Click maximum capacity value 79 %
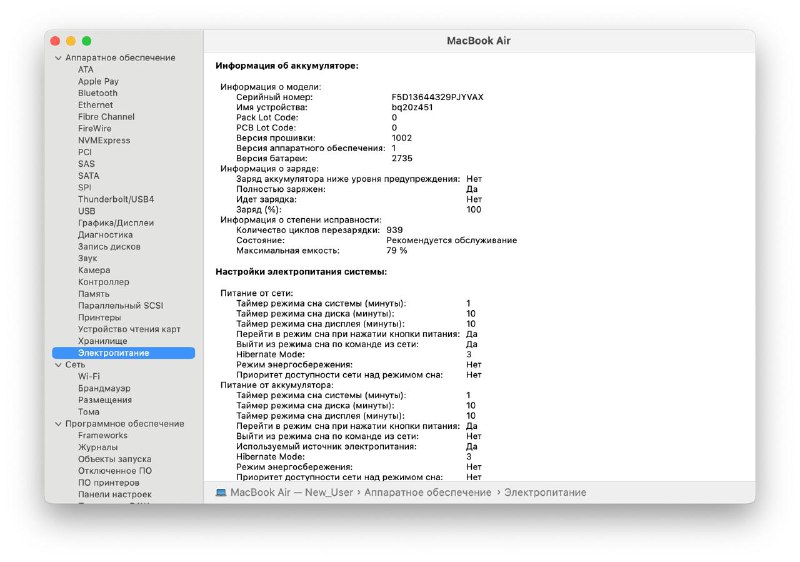Screen dimensions: 800x562 coord(397,250)
